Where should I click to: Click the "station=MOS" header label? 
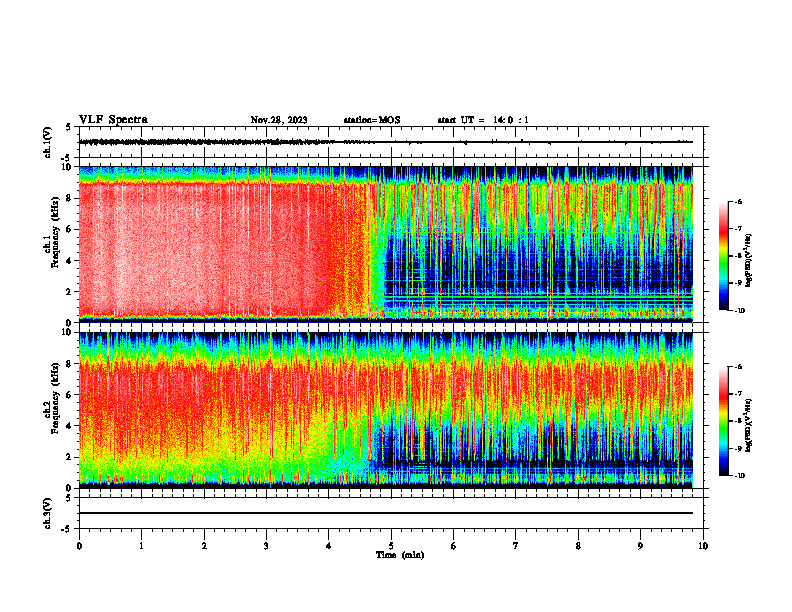pyautogui.click(x=372, y=120)
